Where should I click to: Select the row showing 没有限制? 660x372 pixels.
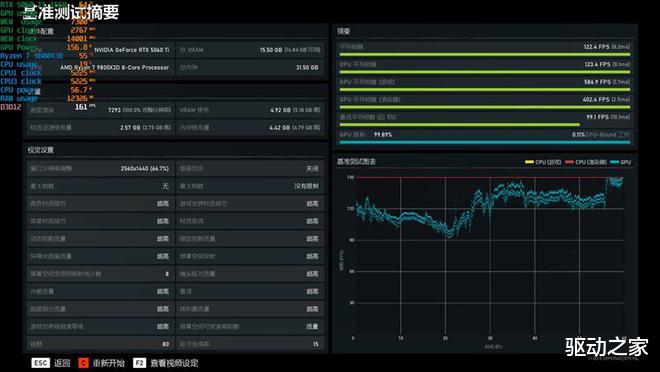(250, 186)
